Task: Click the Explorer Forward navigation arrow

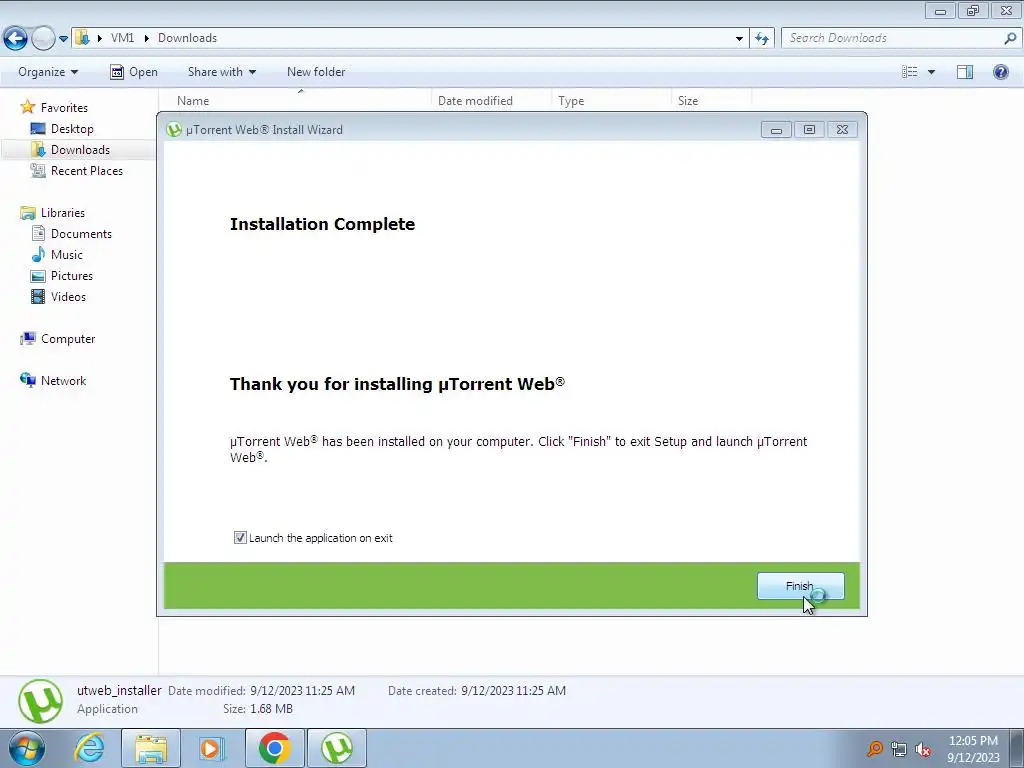Action: (x=43, y=38)
